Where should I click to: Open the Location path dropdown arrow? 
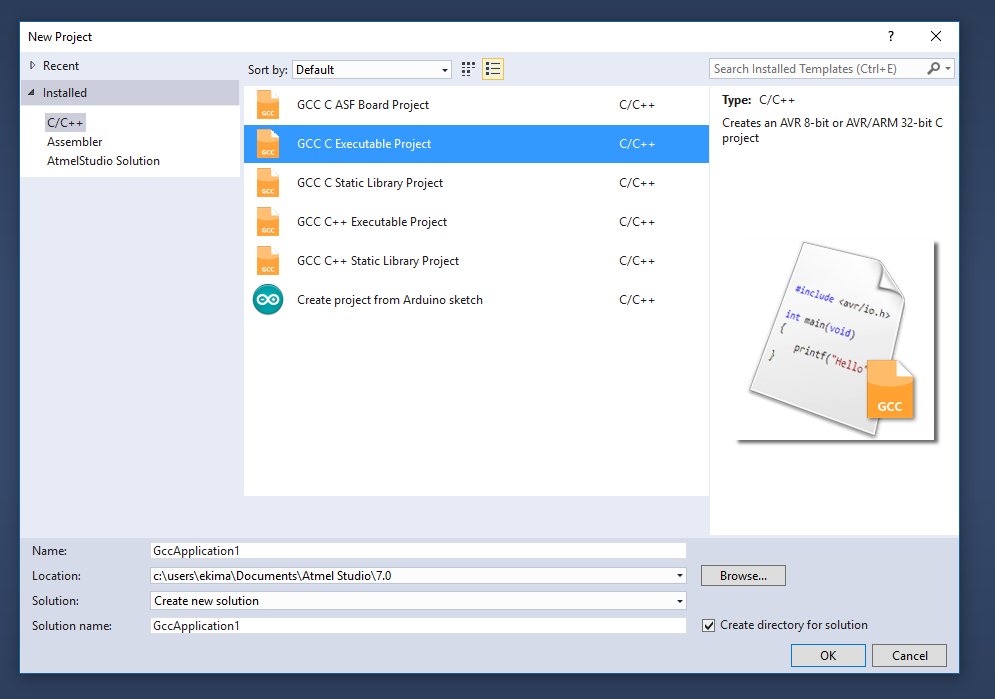coord(680,576)
